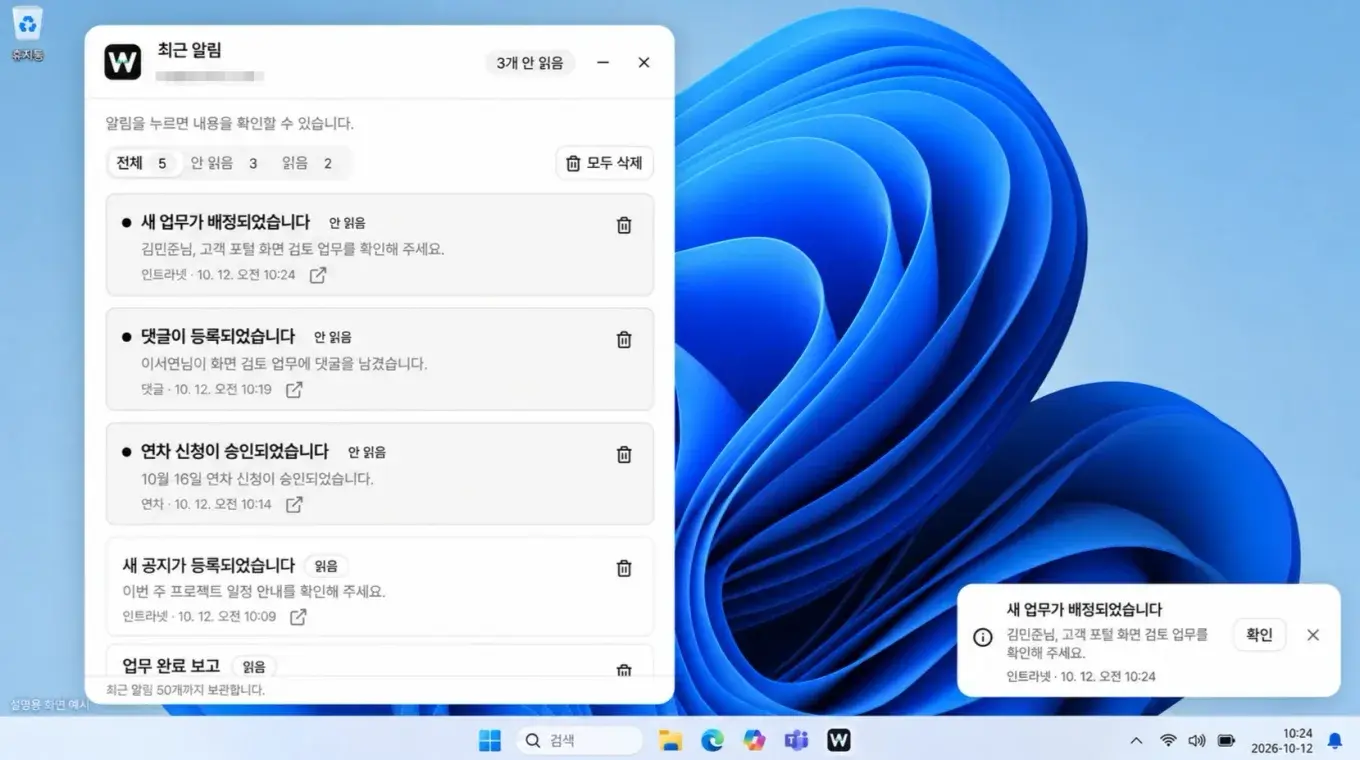Click the Windows Start button
Image resolution: width=1360 pixels, height=760 pixels.
[490, 740]
